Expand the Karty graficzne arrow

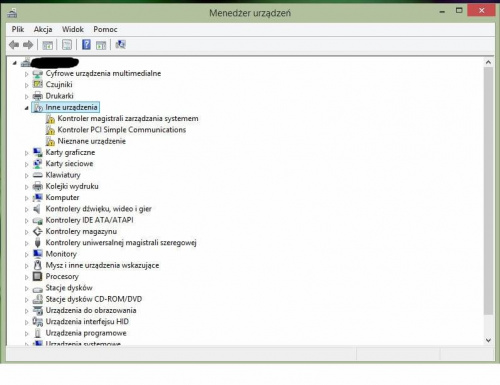pos(26,153)
